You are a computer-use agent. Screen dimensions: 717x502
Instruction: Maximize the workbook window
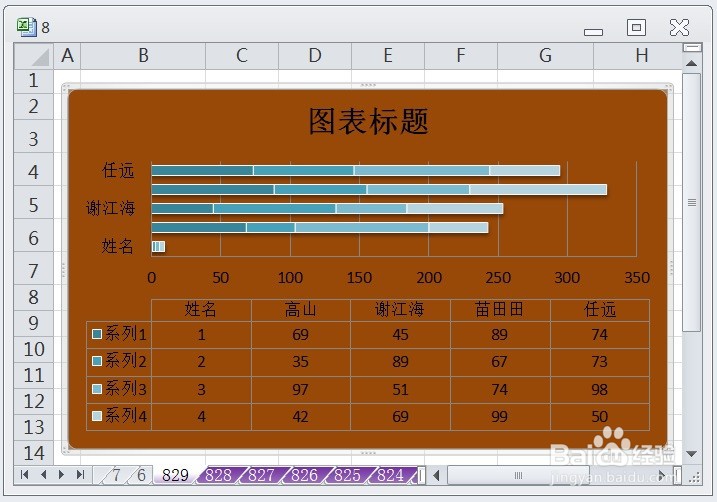[x=636, y=27]
